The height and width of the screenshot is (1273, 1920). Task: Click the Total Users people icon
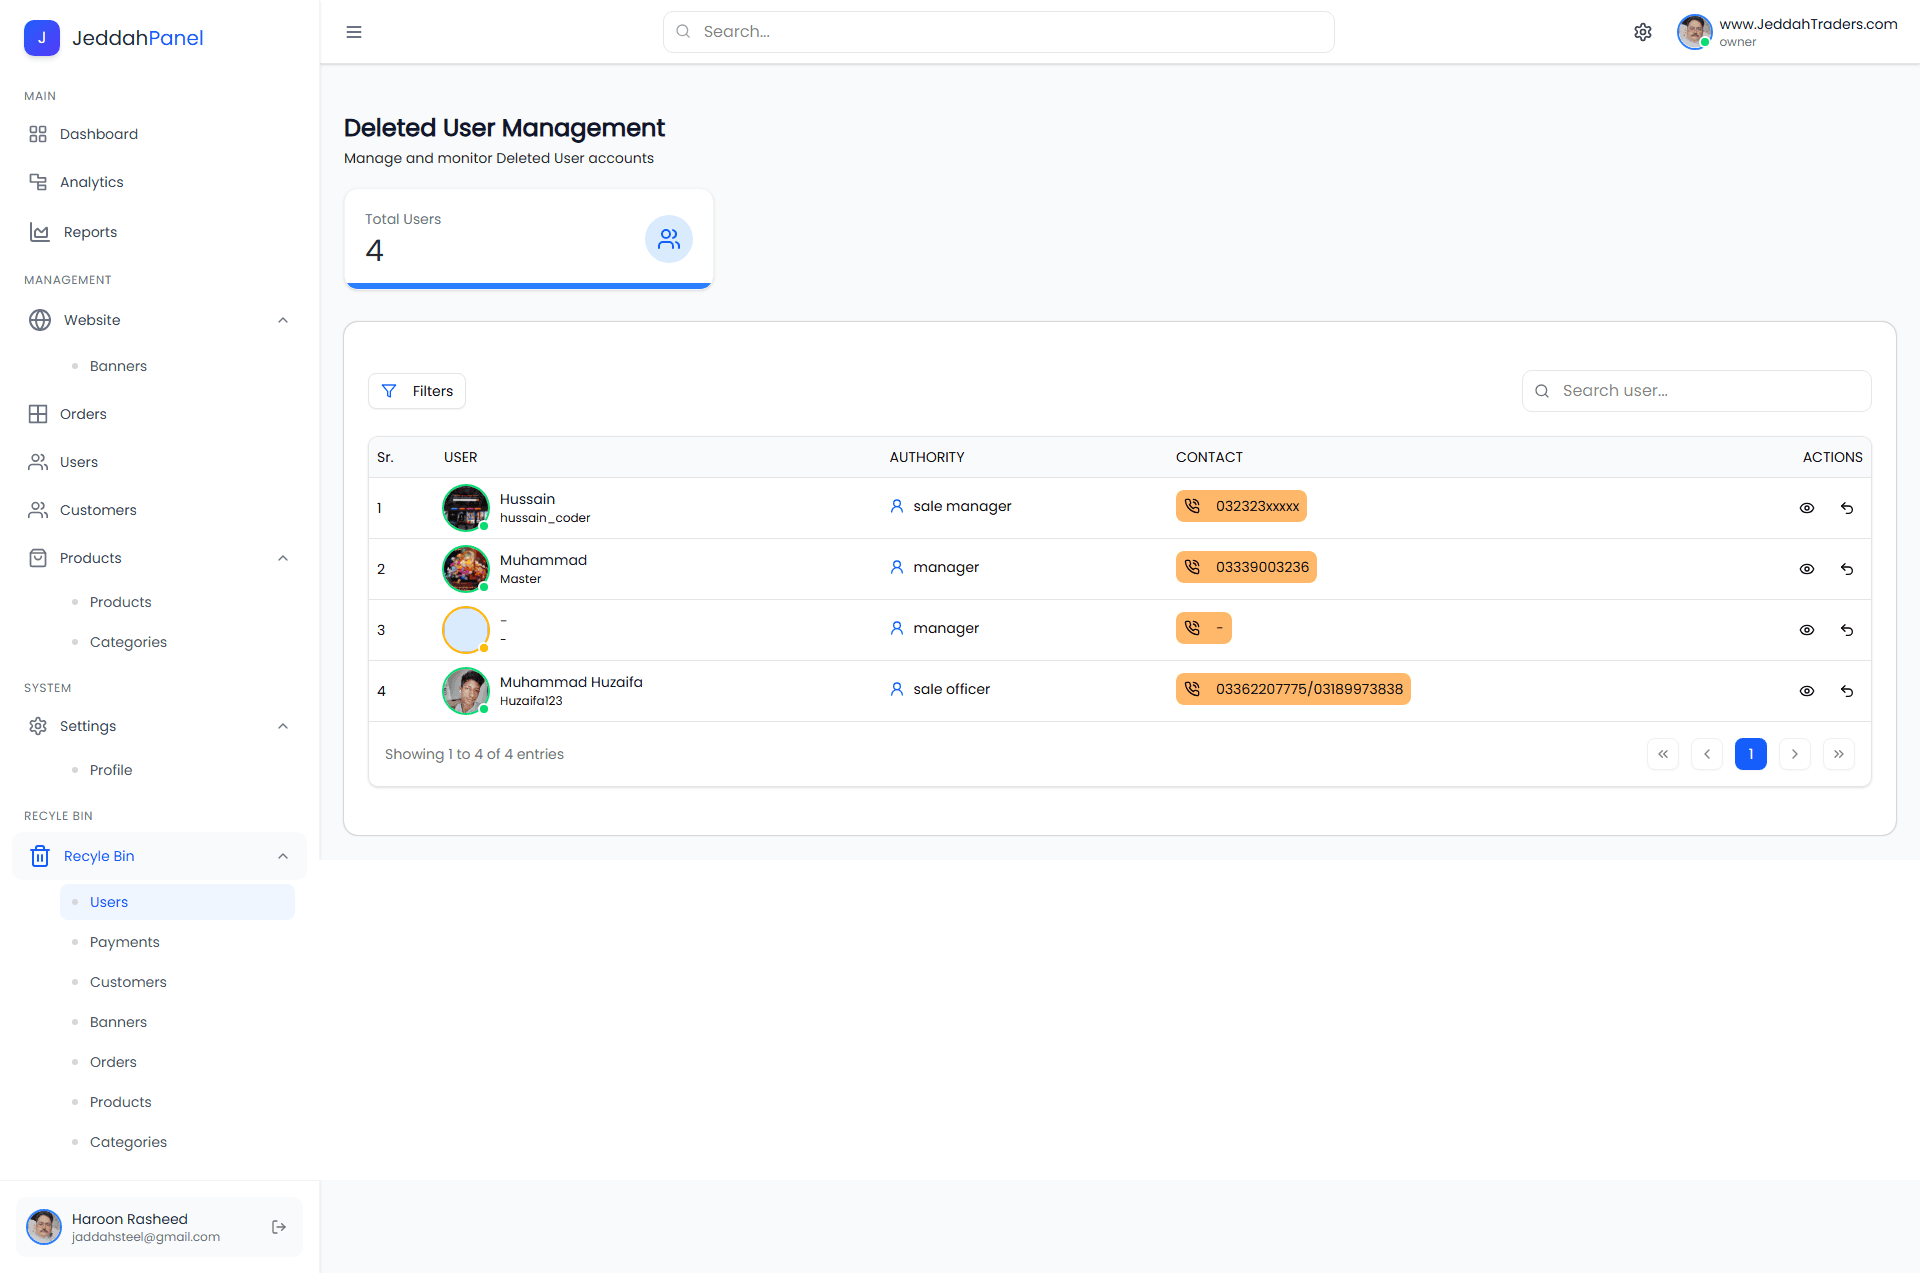(669, 239)
